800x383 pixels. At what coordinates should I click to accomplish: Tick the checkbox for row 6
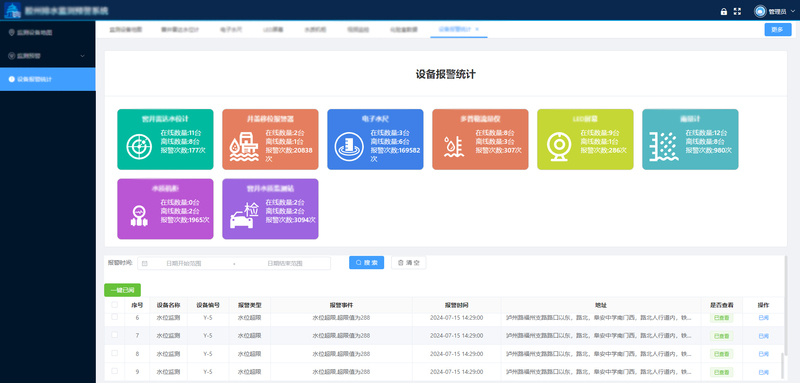[x=114, y=317]
